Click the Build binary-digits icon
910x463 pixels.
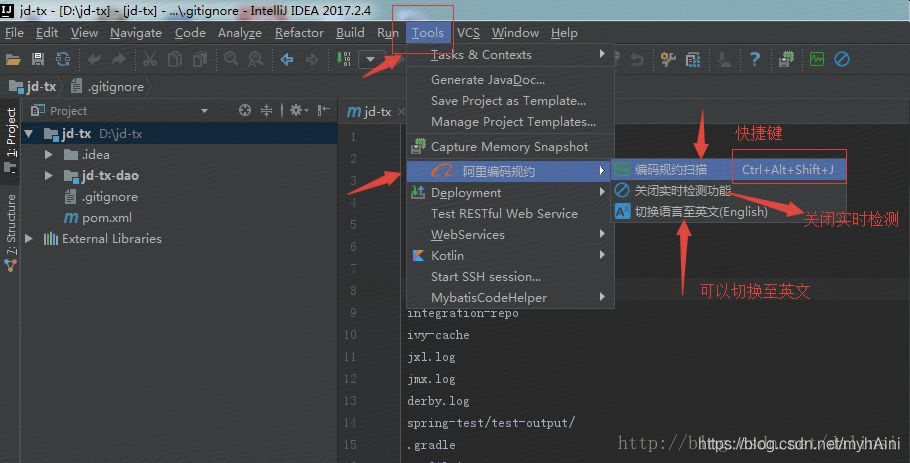tap(344, 59)
